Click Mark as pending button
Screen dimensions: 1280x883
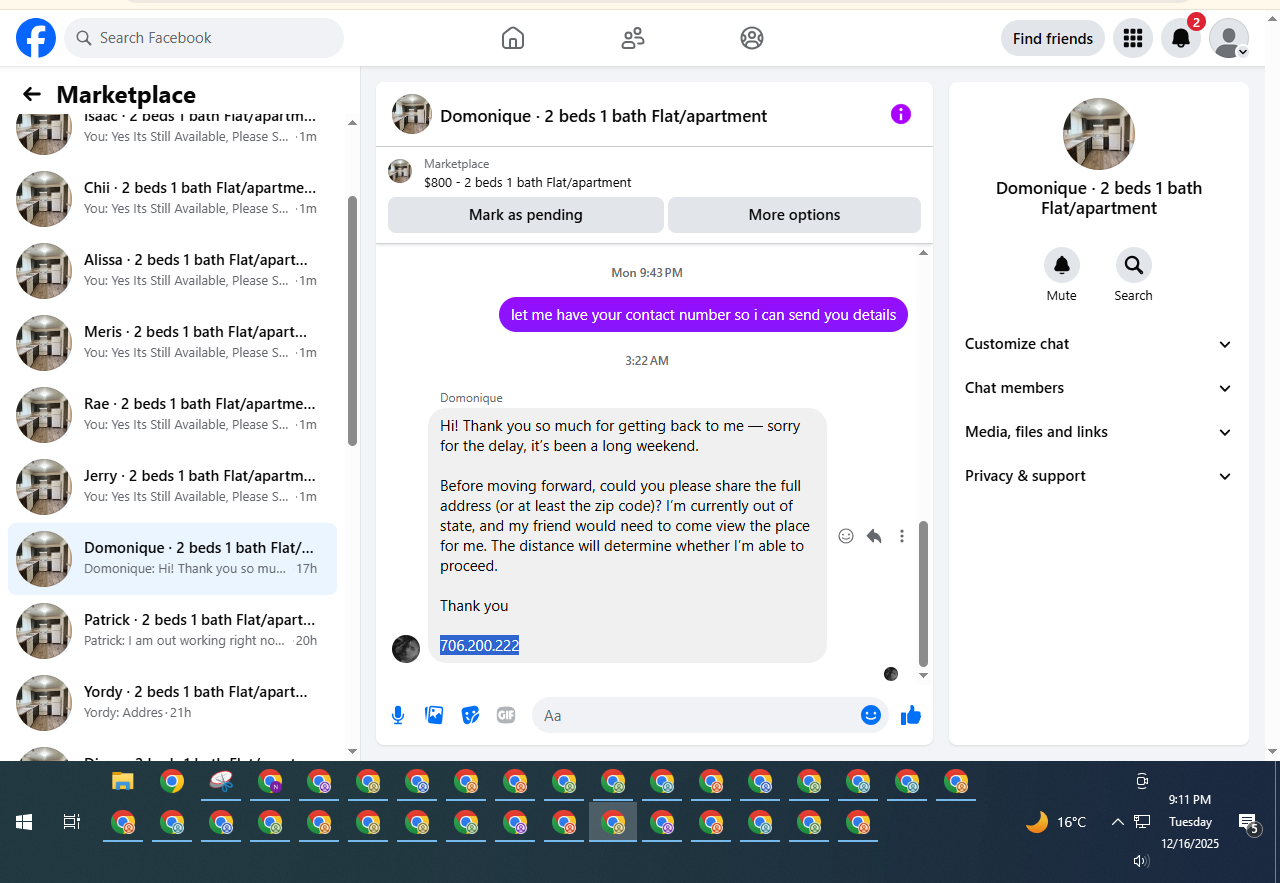(x=526, y=215)
